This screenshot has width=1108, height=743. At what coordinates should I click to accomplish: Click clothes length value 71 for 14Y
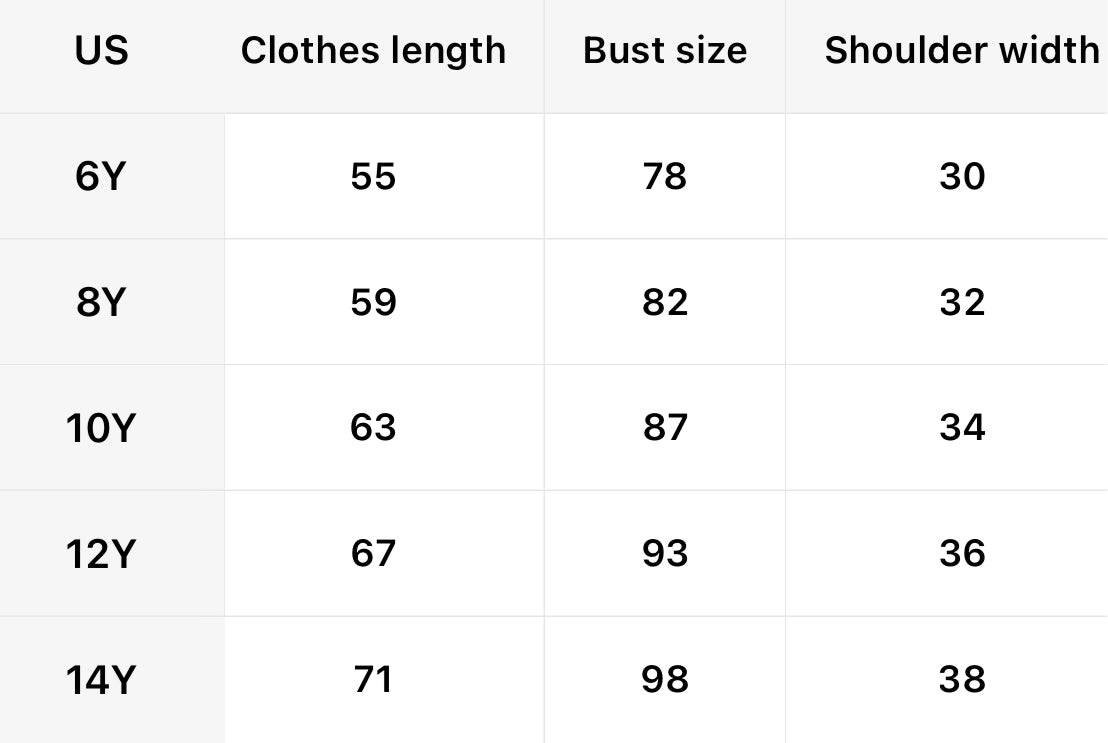click(373, 680)
